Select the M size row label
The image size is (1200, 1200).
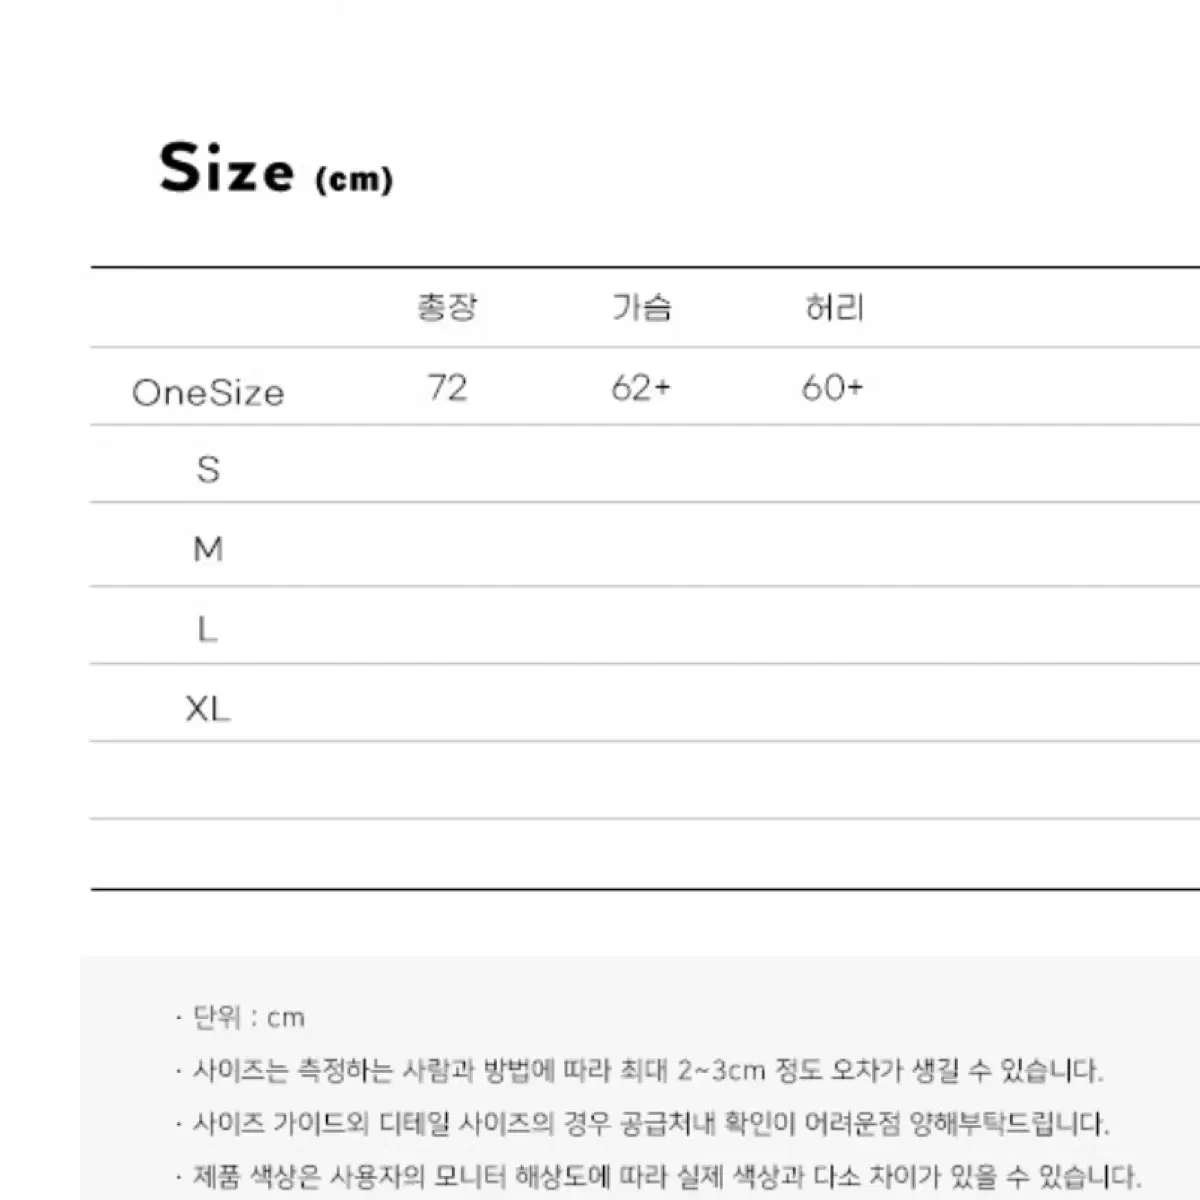(208, 549)
